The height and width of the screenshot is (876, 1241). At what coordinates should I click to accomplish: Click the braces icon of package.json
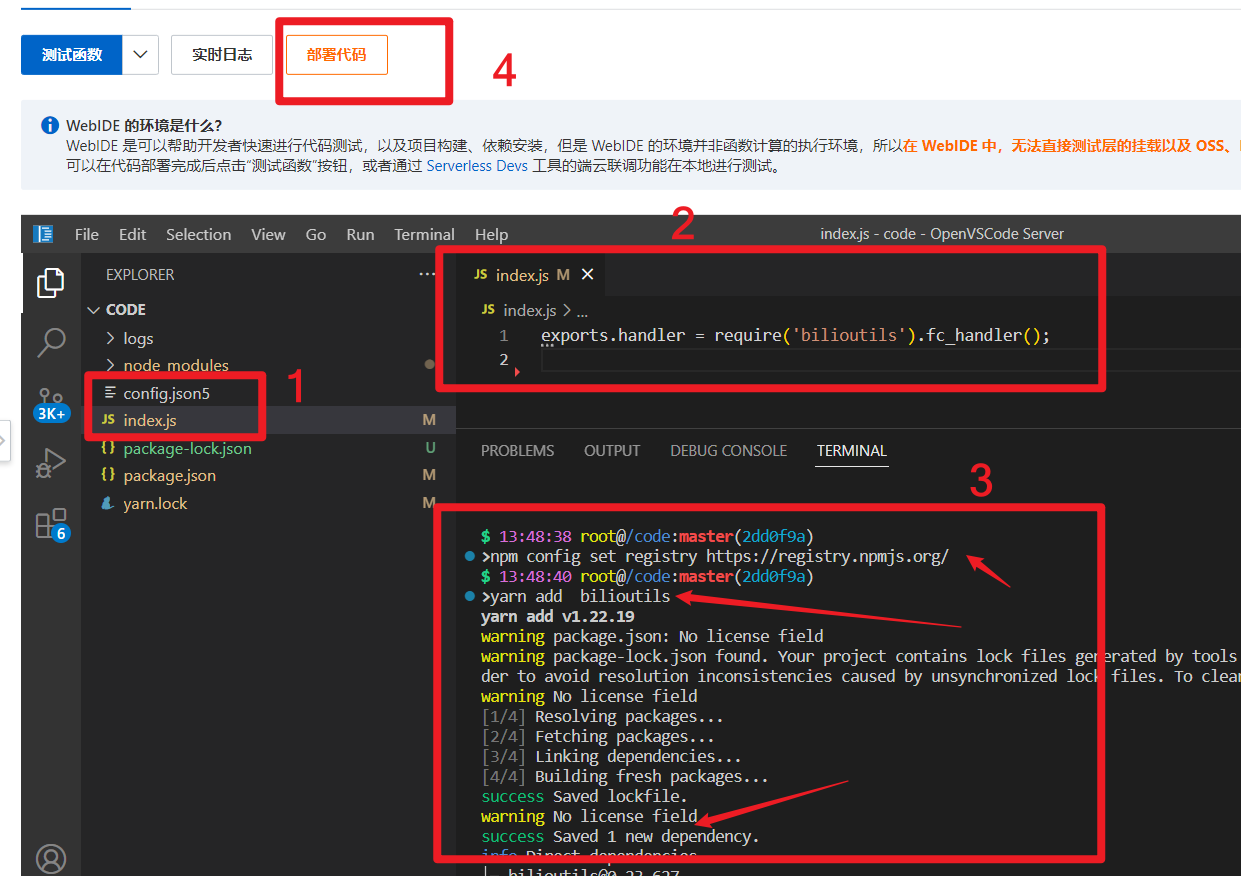tap(108, 475)
